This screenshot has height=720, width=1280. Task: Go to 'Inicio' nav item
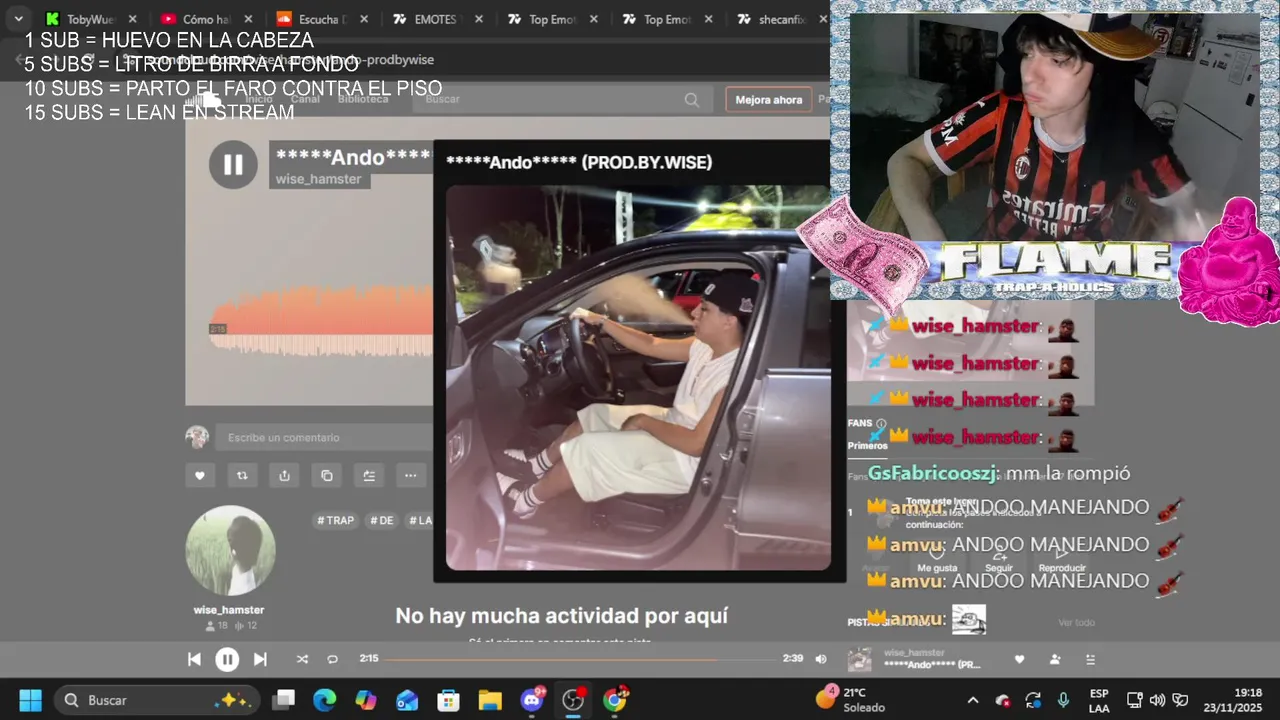(259, 99)
